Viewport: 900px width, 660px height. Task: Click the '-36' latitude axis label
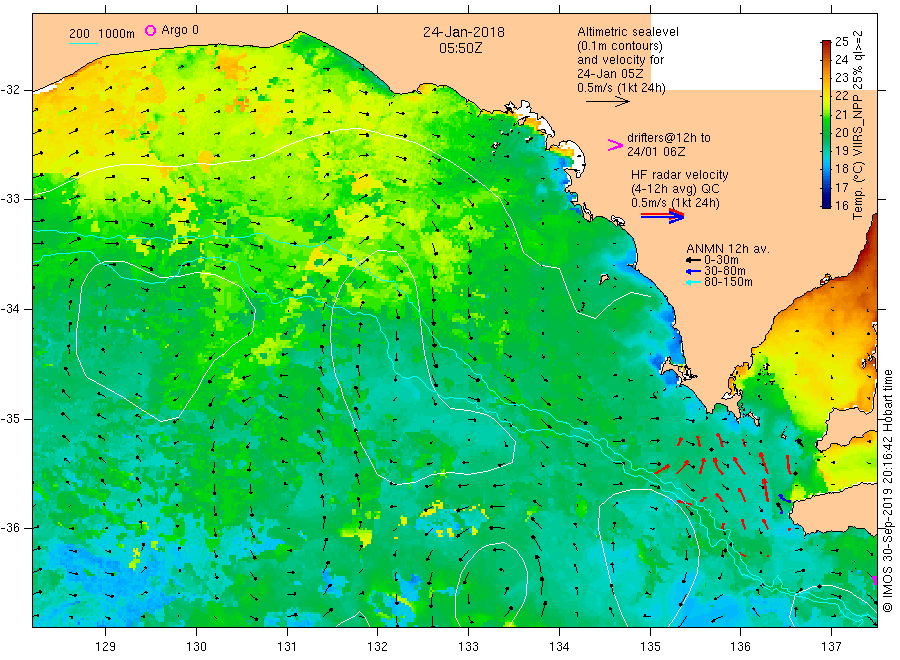coord(11,528)
